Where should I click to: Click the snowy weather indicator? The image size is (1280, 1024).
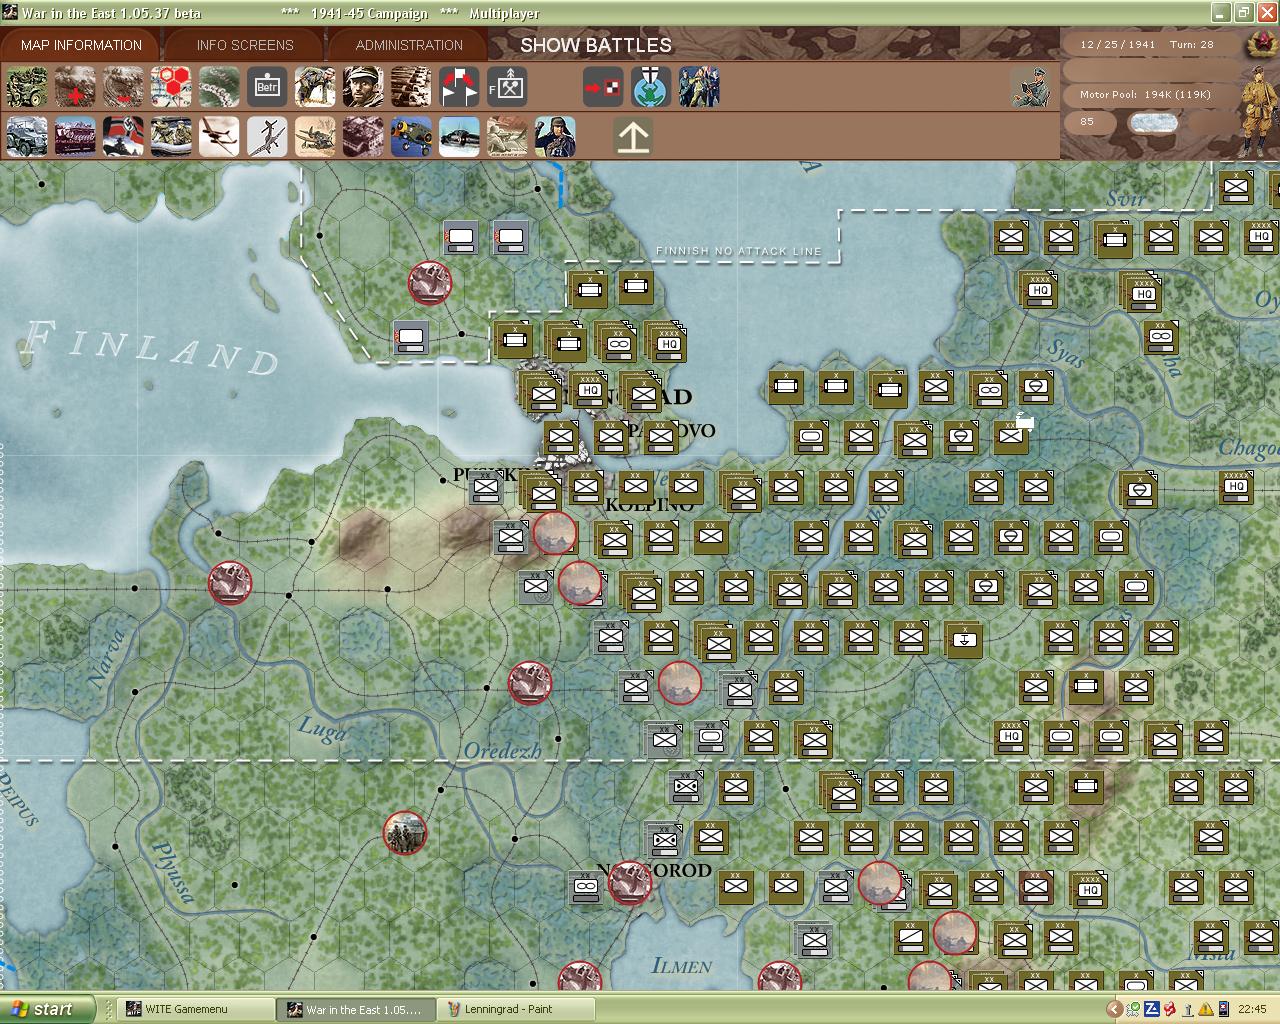tap(1153, 122)
